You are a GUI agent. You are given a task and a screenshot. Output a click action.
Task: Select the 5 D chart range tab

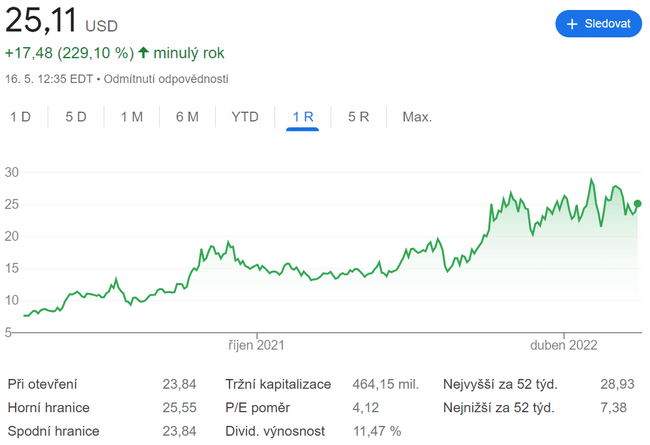click(76, 117)
